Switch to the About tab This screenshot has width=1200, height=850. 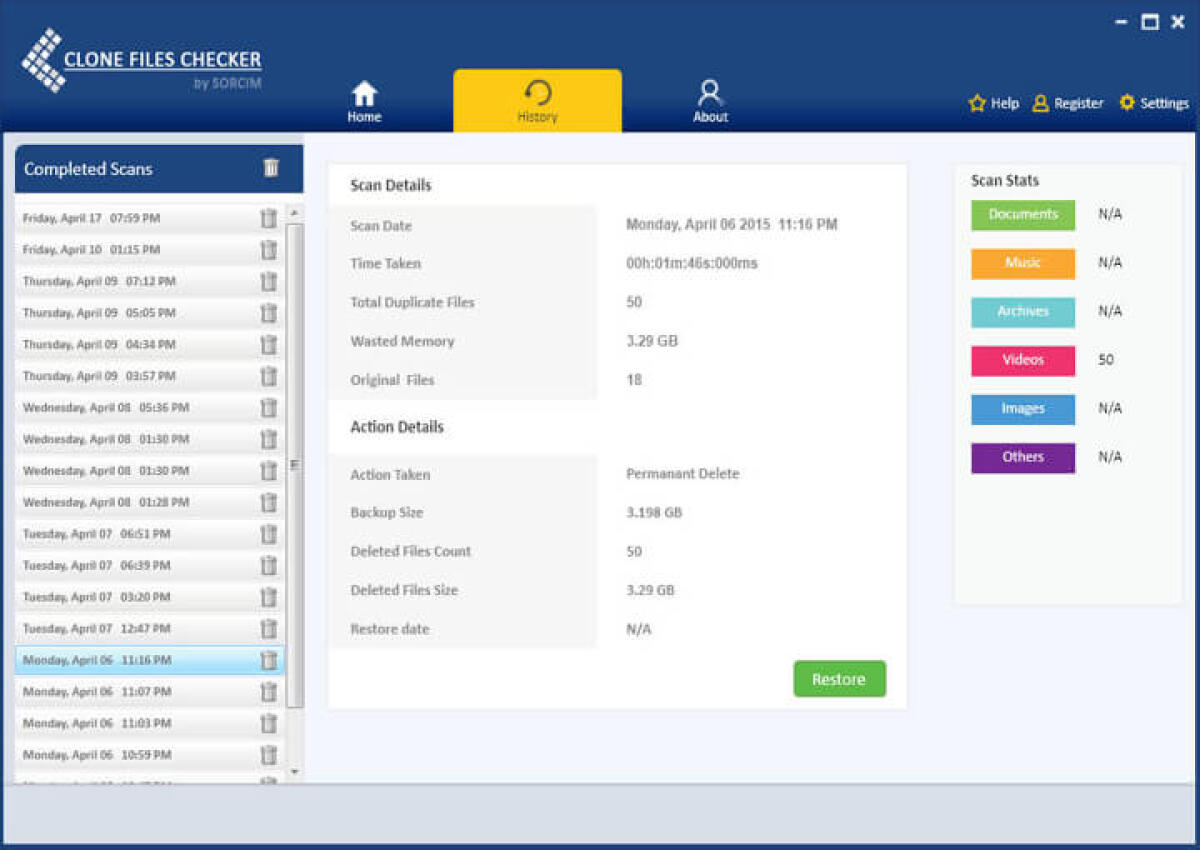click(x=710, y=100)
